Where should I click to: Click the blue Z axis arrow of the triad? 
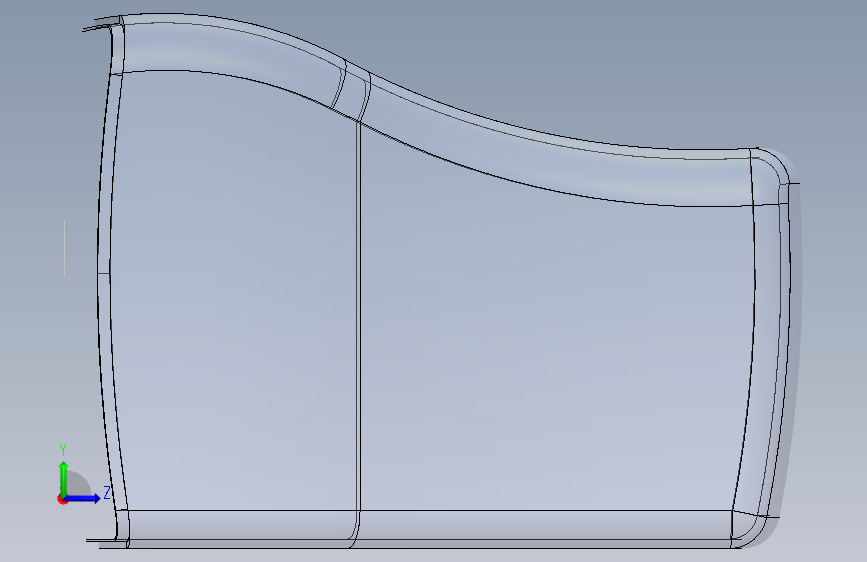point(83,498)
